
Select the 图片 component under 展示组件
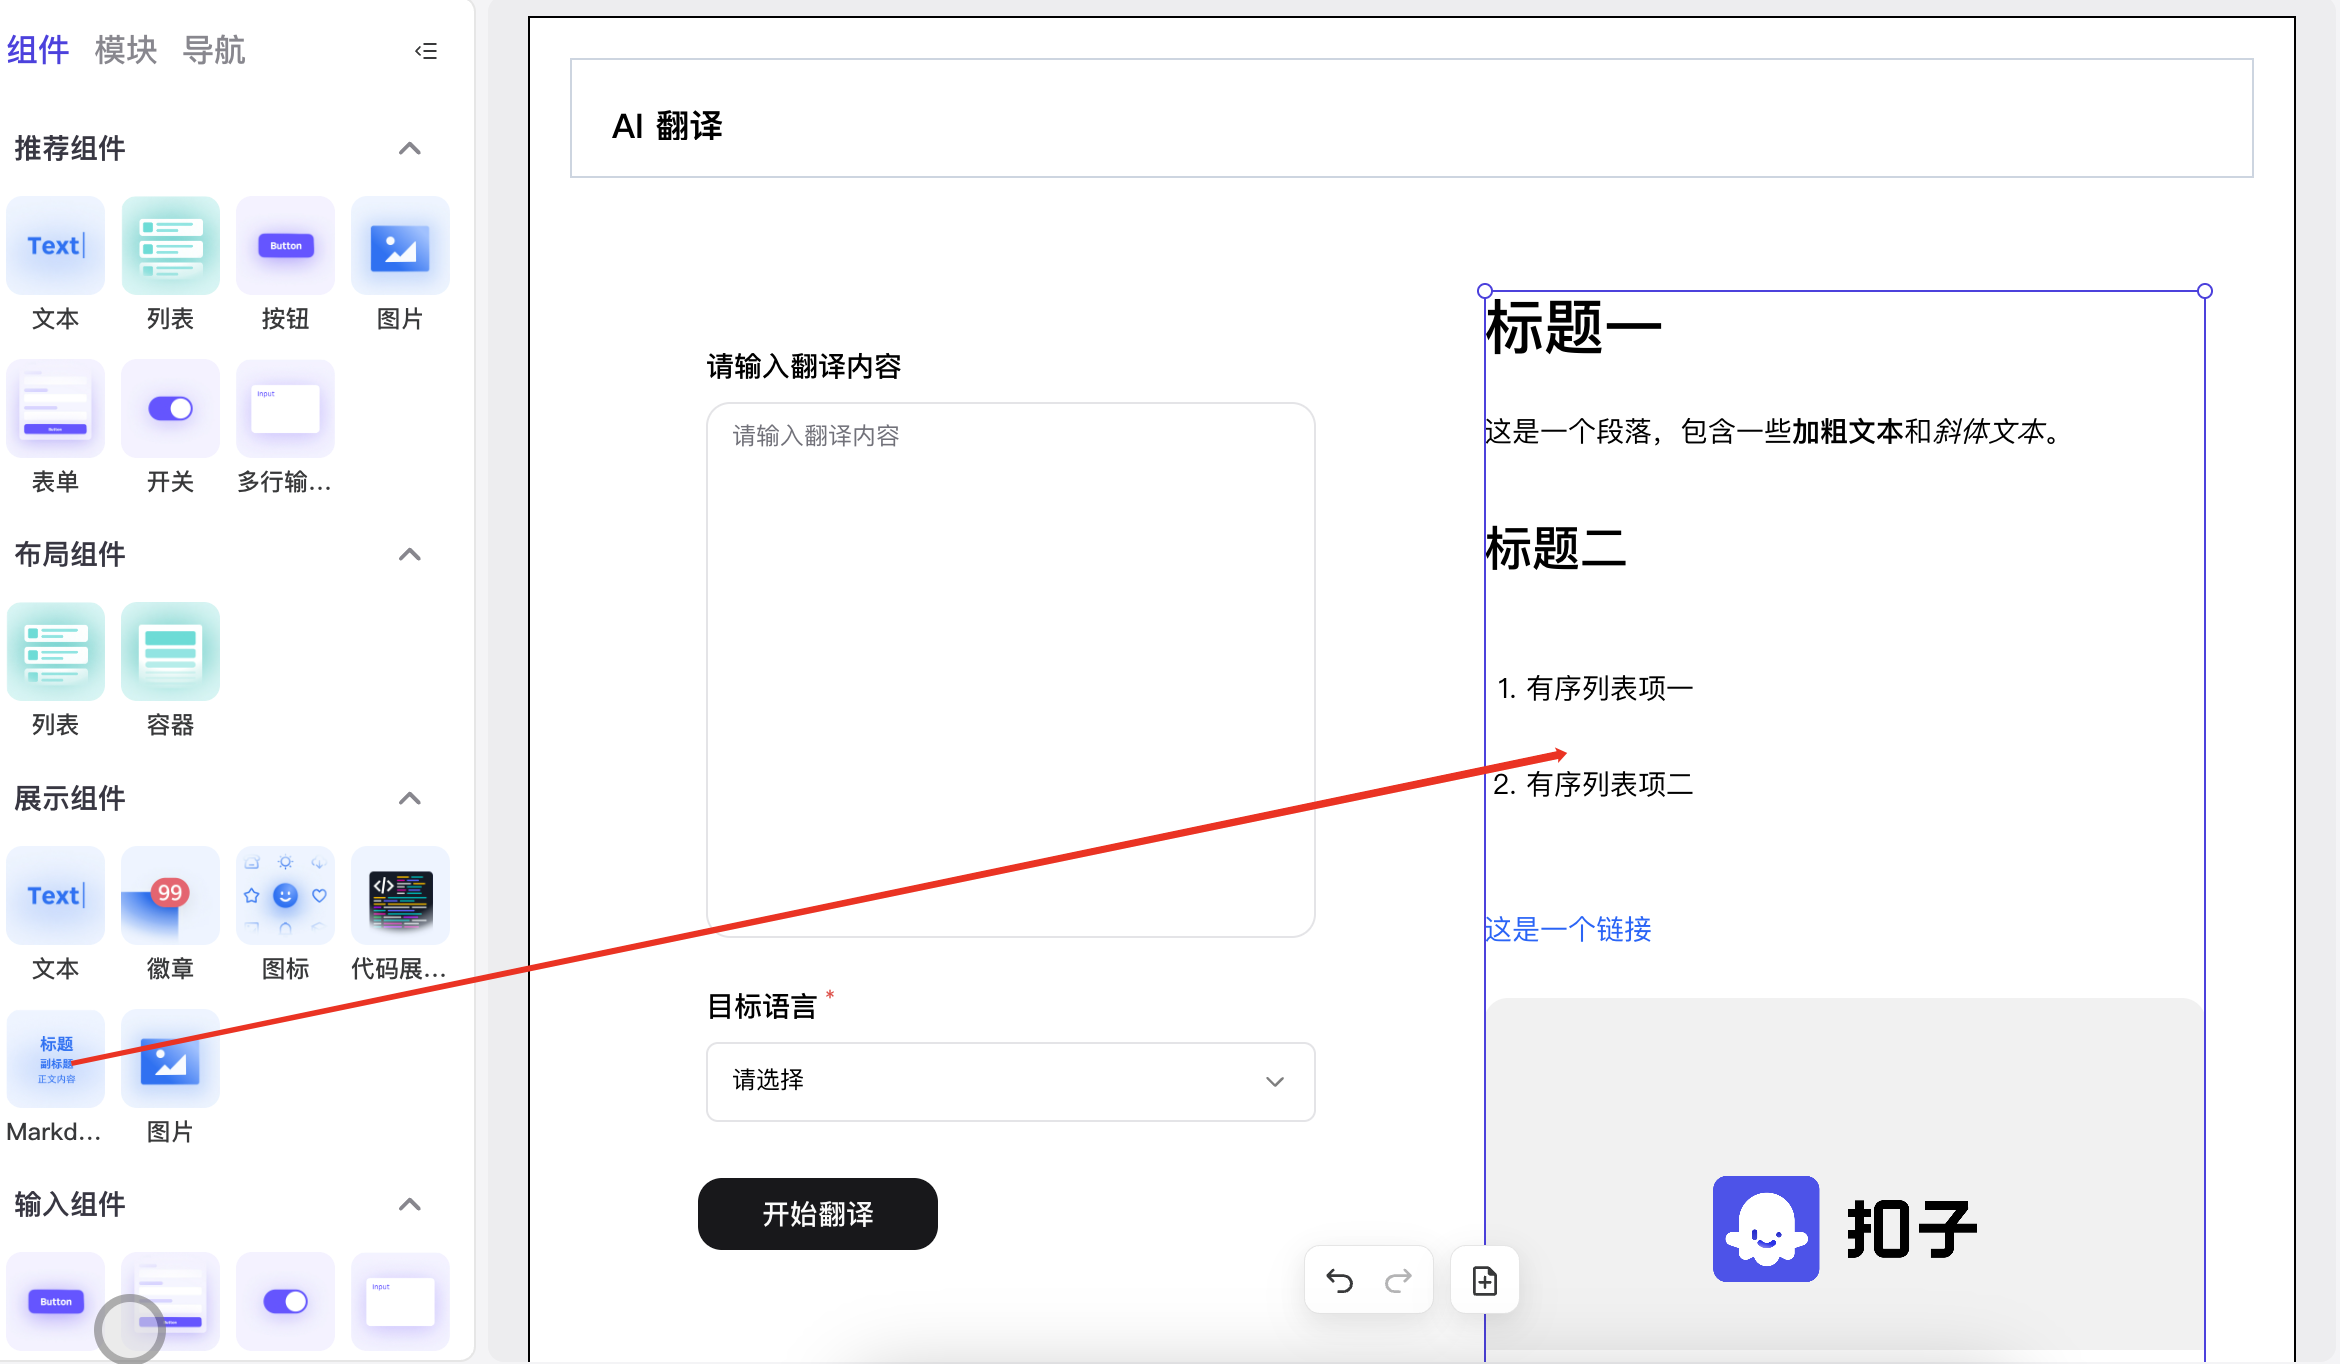tap(170, 1058)
